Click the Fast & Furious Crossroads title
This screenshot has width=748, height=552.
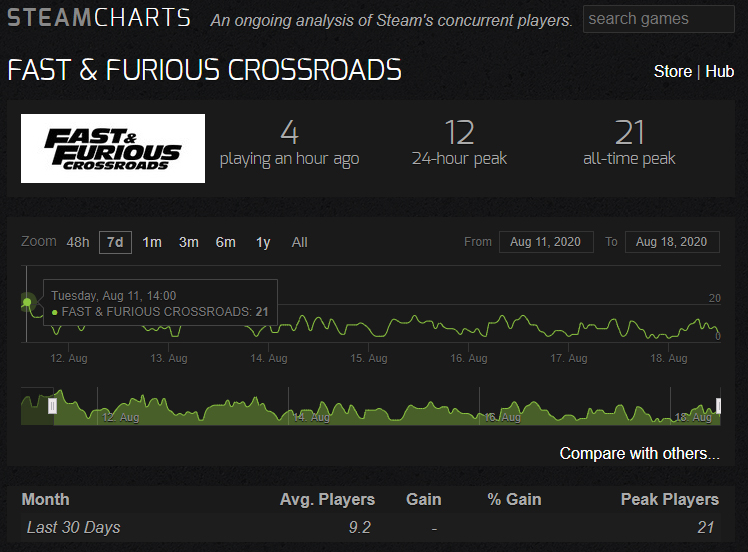click(x=205, y=71)
